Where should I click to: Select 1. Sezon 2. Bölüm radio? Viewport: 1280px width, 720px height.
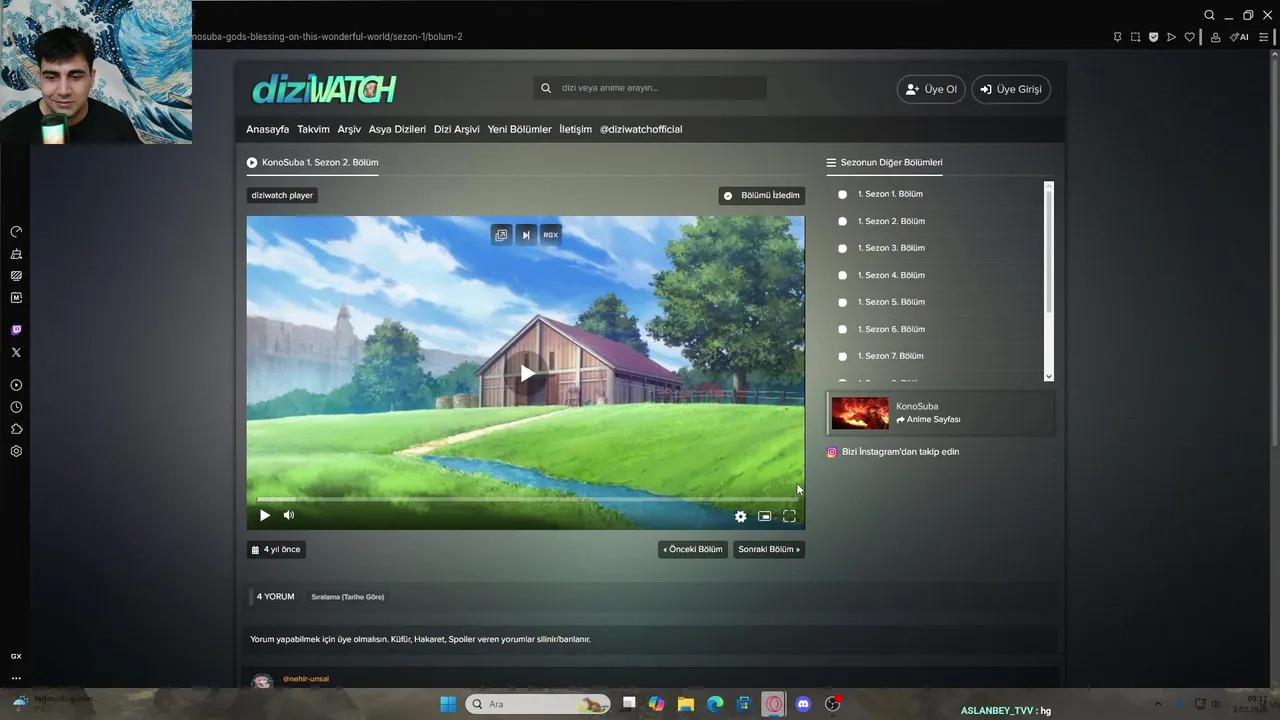coord(842,222)
